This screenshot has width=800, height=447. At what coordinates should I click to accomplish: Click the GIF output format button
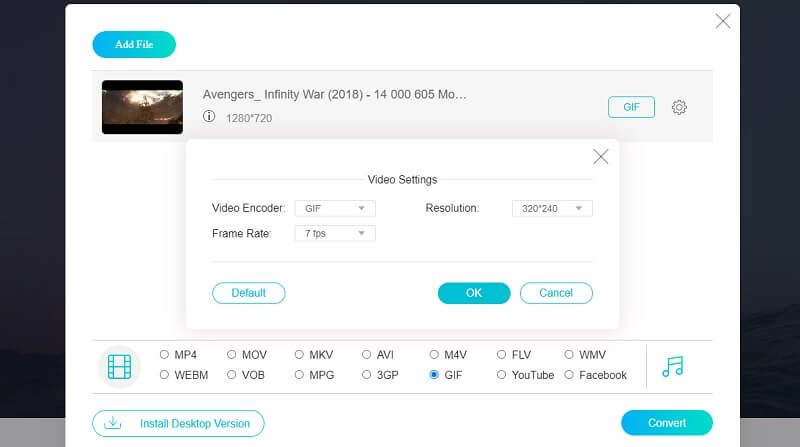pyautogui.click(x=631, y=107)
